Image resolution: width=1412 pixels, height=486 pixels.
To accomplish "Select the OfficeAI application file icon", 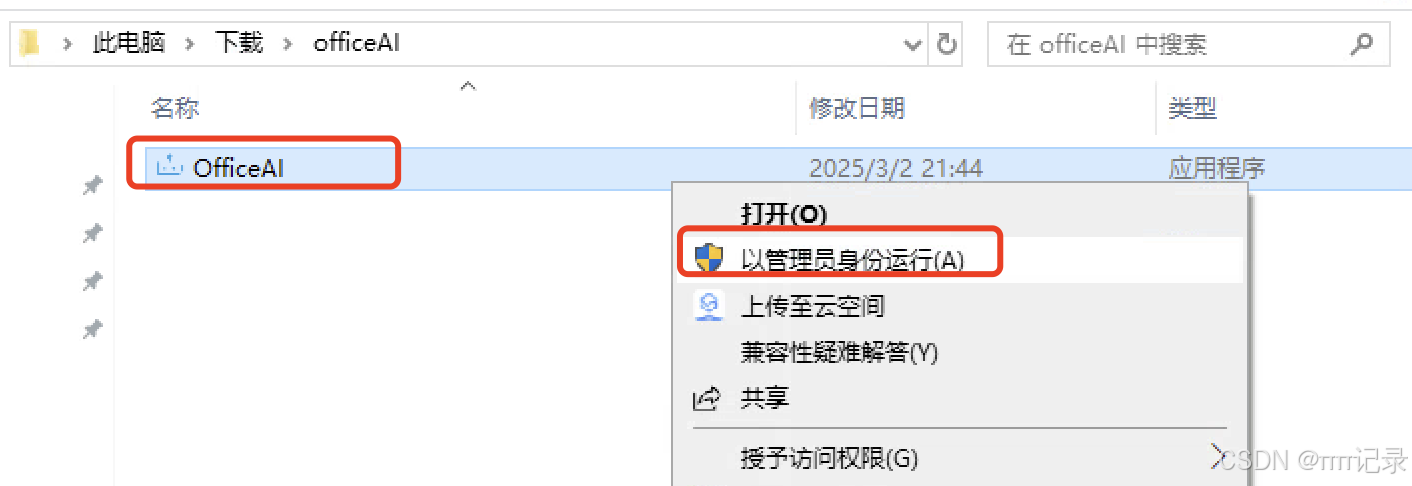I will tap(170, 166).
